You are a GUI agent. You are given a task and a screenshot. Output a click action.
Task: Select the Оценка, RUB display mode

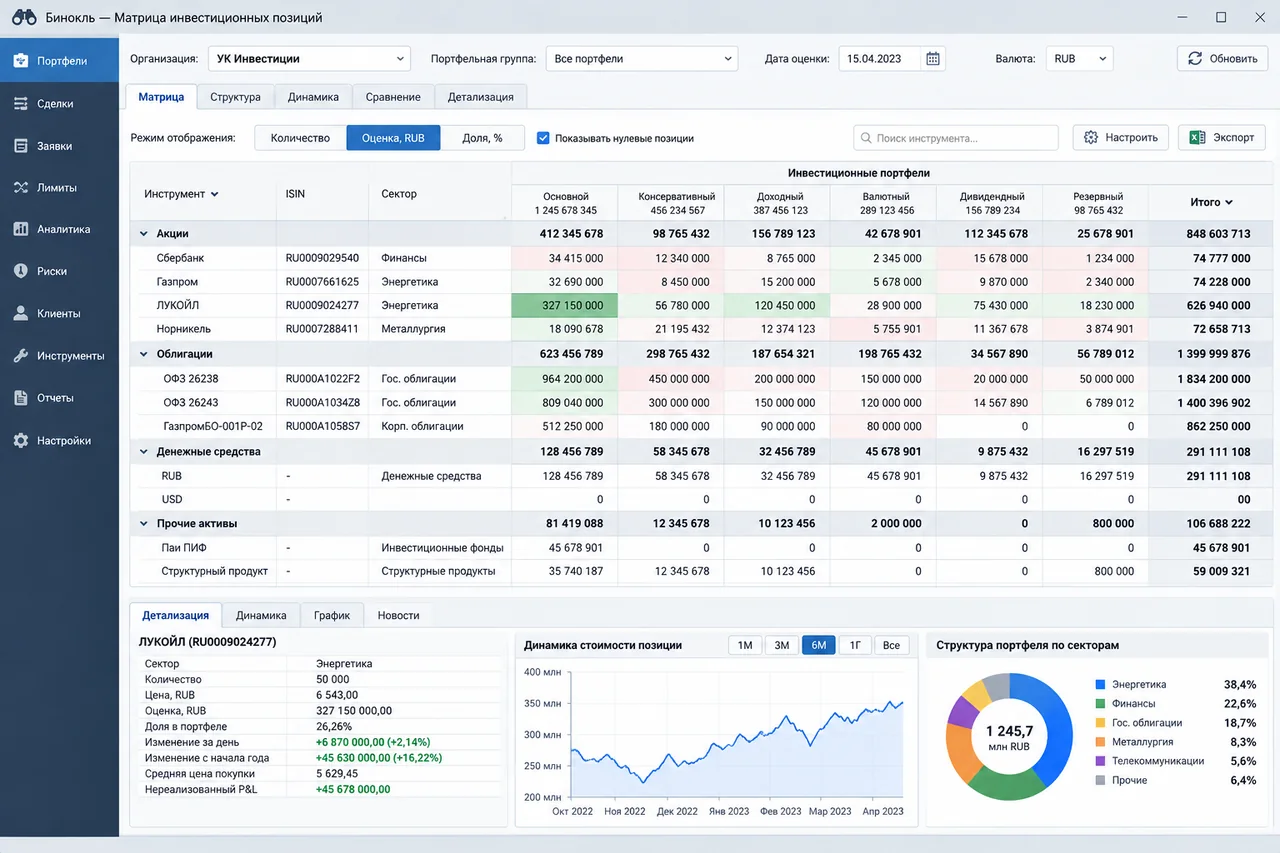click(393, 138)
